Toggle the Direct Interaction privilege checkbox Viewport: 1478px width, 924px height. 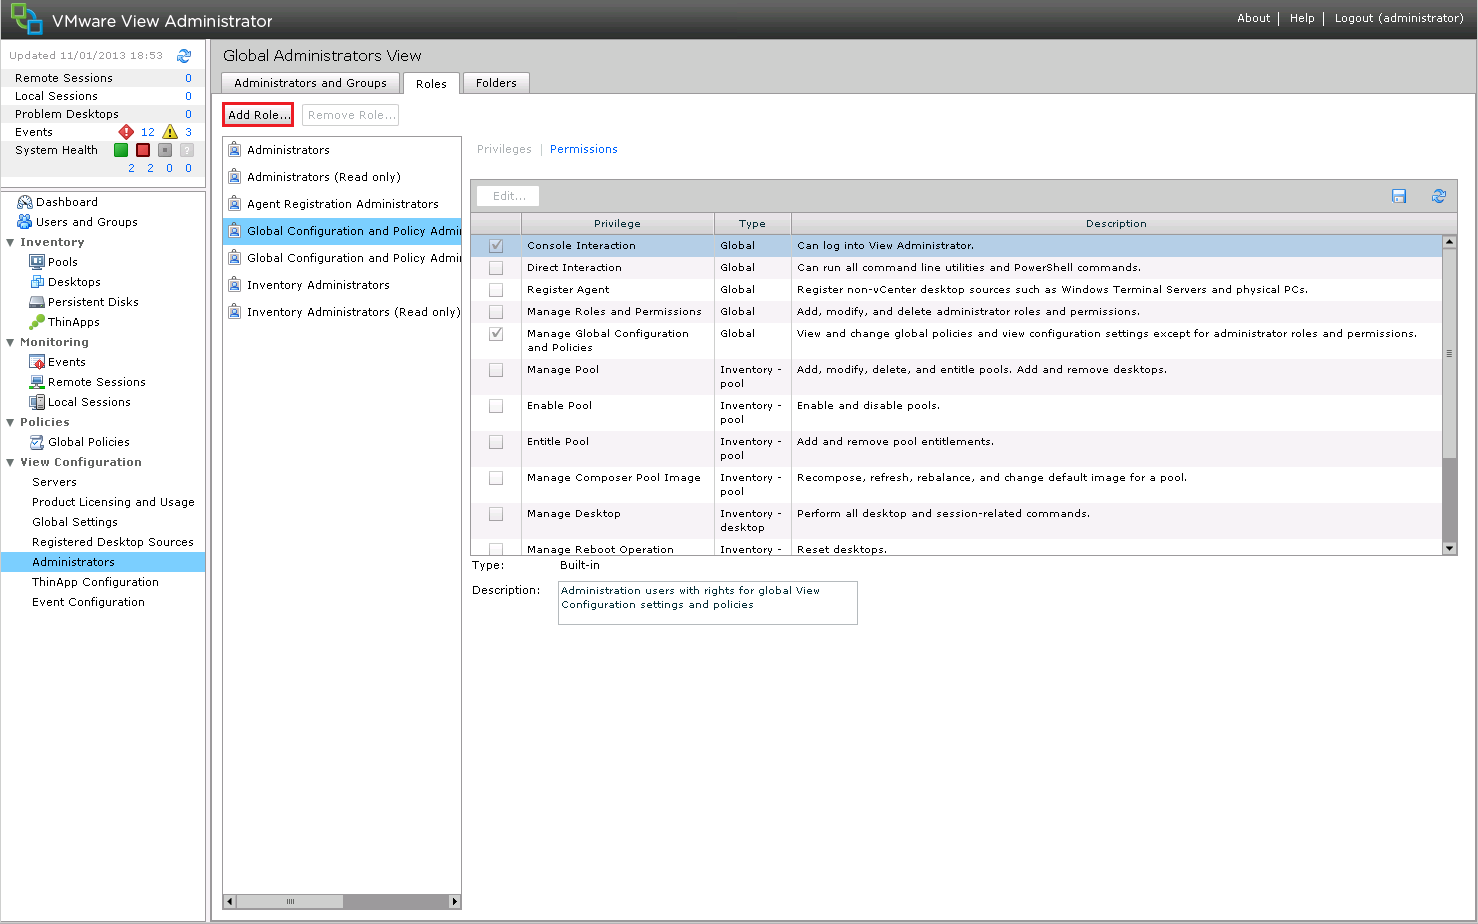click(x=496, y=268)
